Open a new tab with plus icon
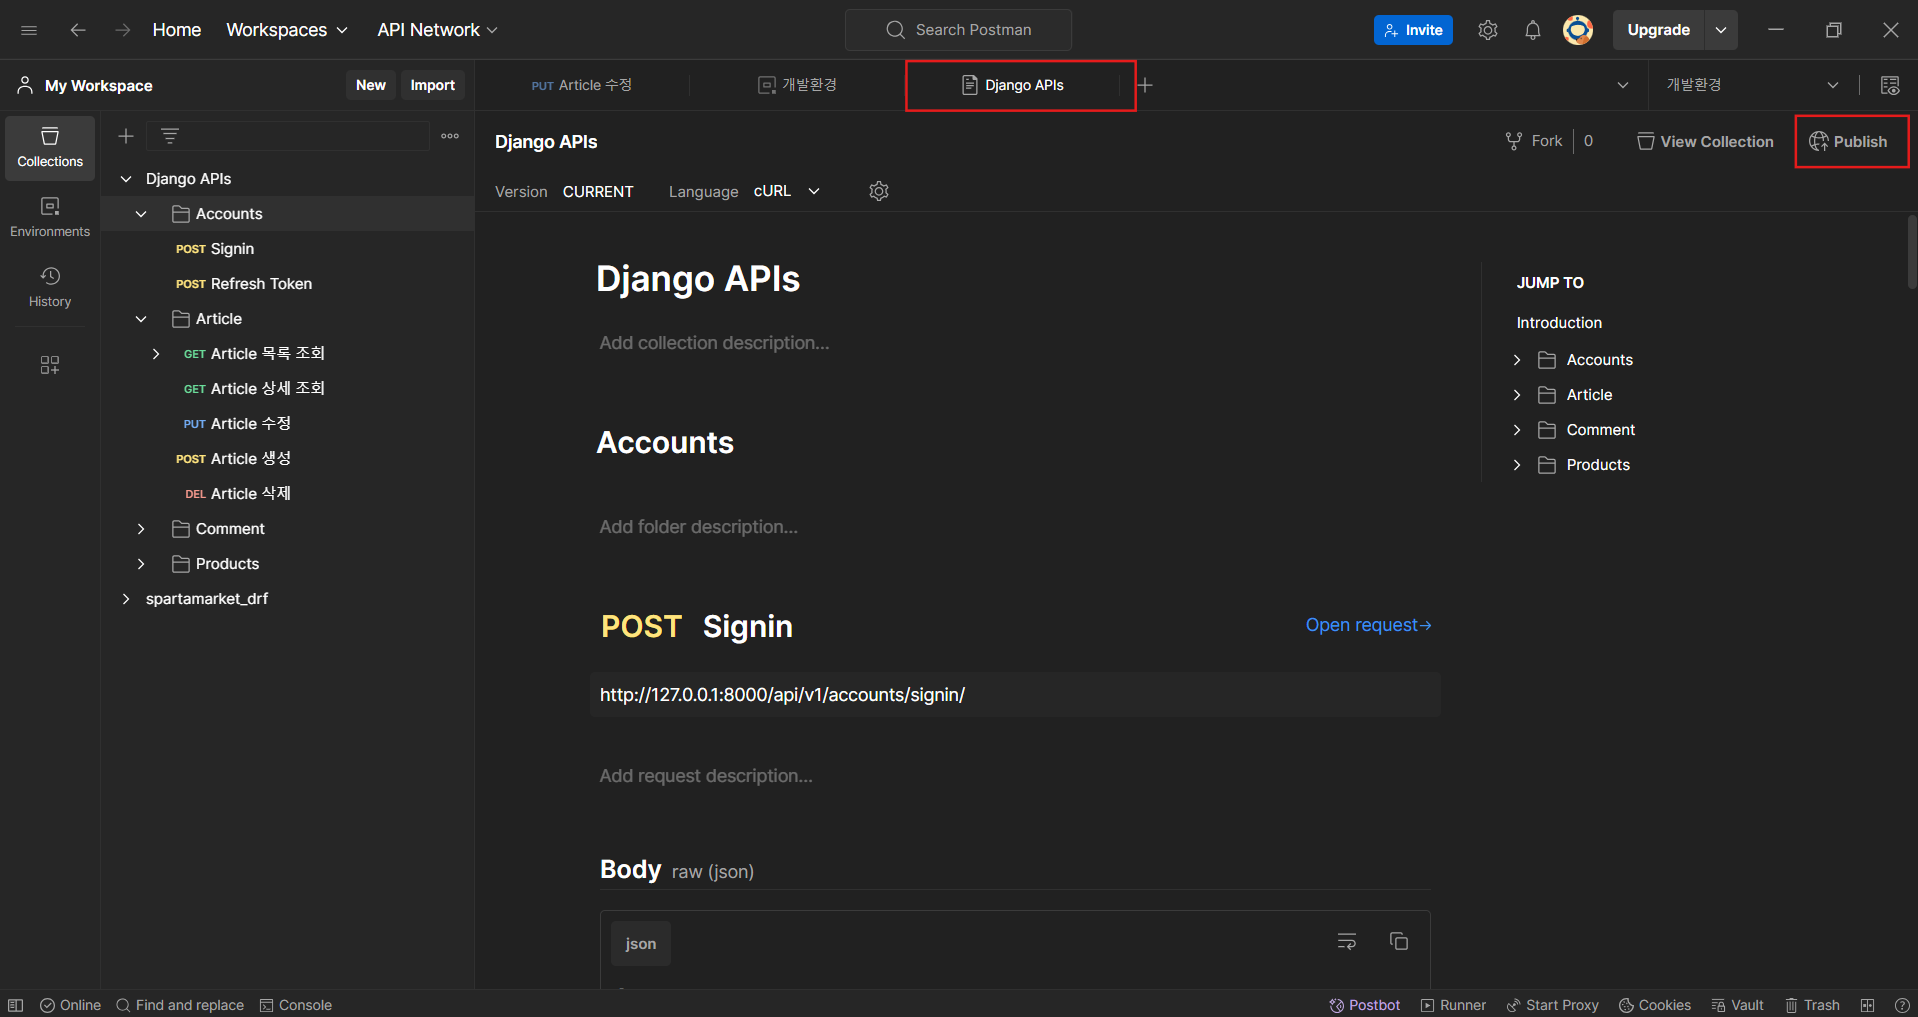Image resolution: width=1918 pixels, height=1017 pixels. (x=1145, y=85)
